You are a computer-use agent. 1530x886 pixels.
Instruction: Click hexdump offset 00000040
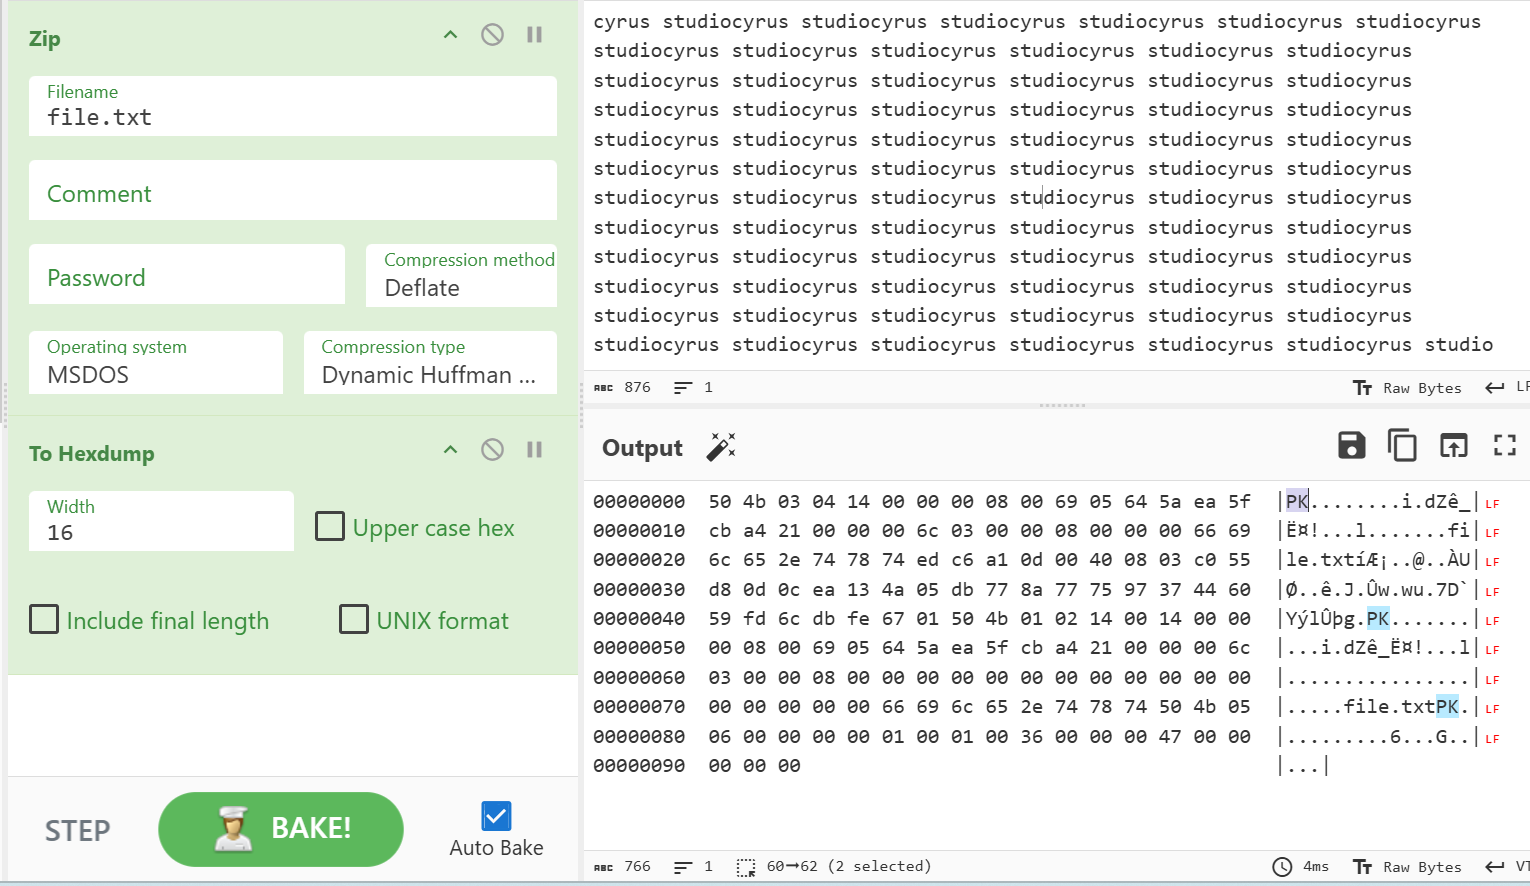(x=639, y=619)
